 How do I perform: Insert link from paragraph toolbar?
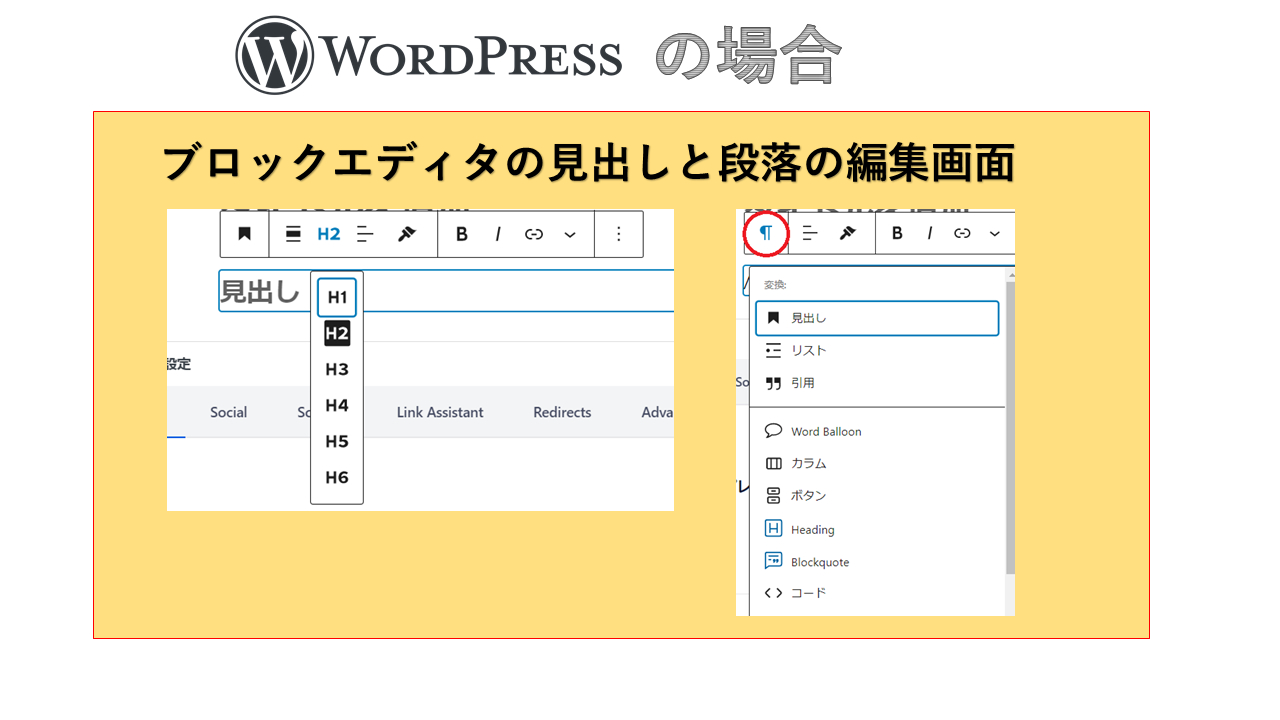click(x=962, y=233)
